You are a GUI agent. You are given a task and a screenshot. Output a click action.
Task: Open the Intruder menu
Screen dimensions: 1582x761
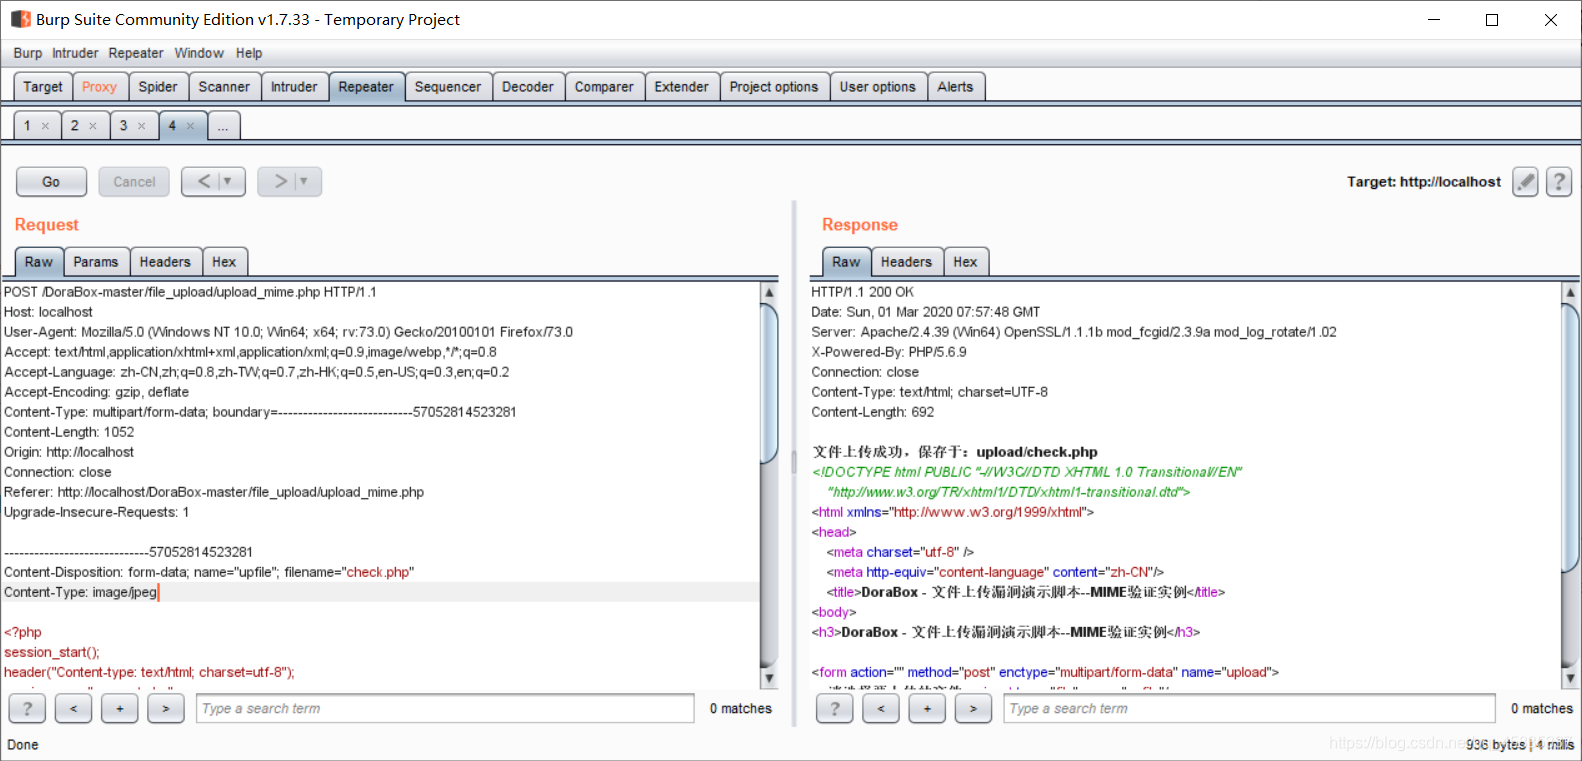tap(75, 53)
